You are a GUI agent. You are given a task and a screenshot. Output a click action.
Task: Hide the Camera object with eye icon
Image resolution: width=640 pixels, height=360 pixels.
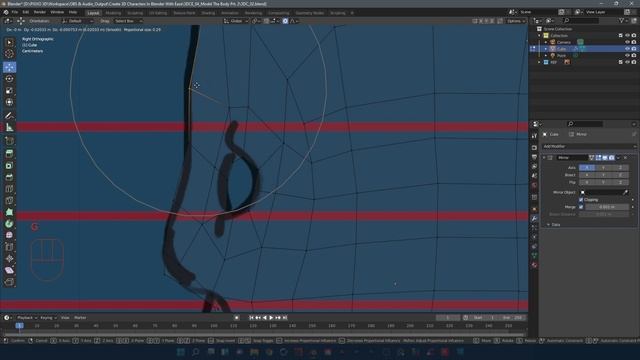[x=627, y=42]
